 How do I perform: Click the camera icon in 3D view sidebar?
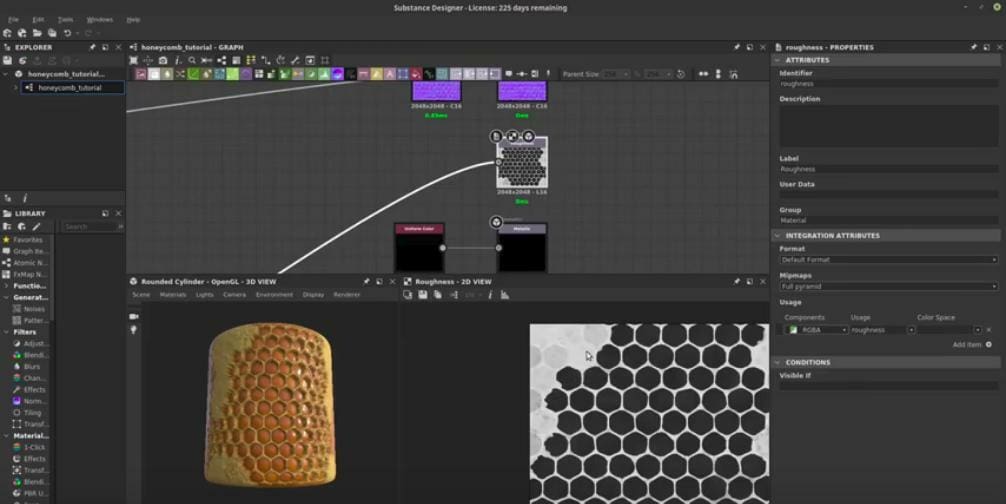[133, 317]
